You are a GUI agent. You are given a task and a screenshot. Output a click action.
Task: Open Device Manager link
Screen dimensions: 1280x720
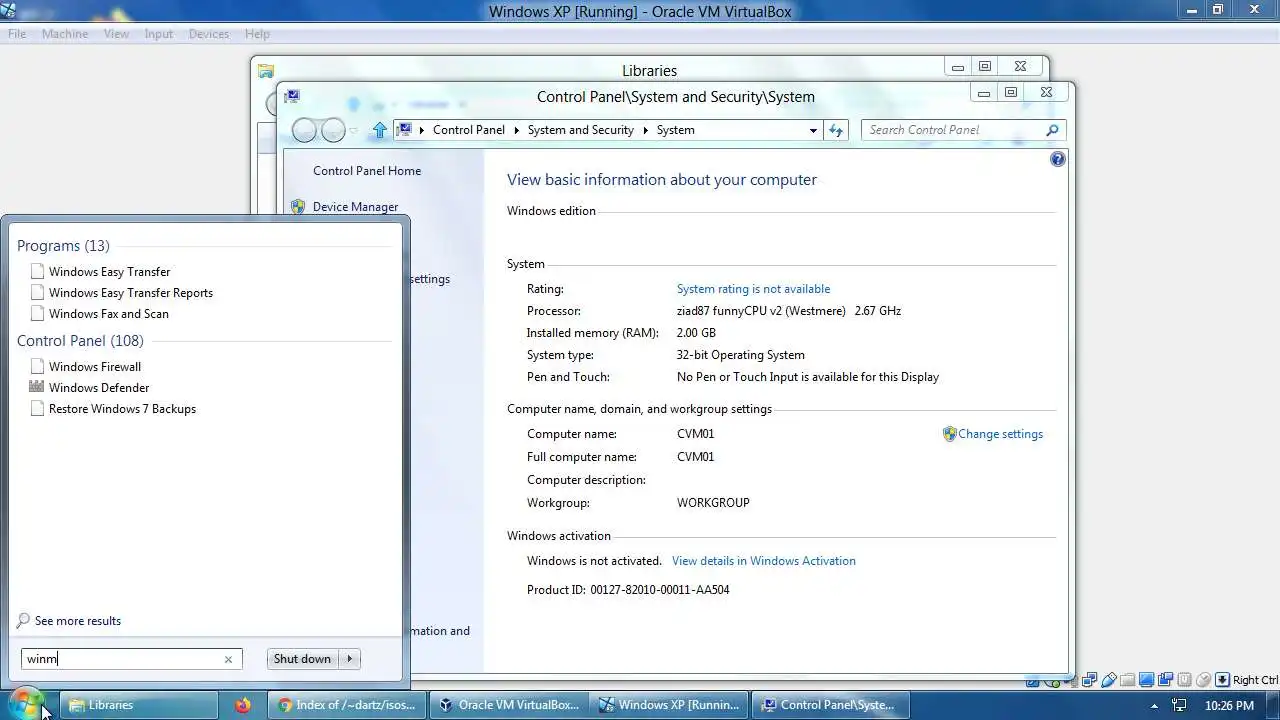(x=355, y=207)
